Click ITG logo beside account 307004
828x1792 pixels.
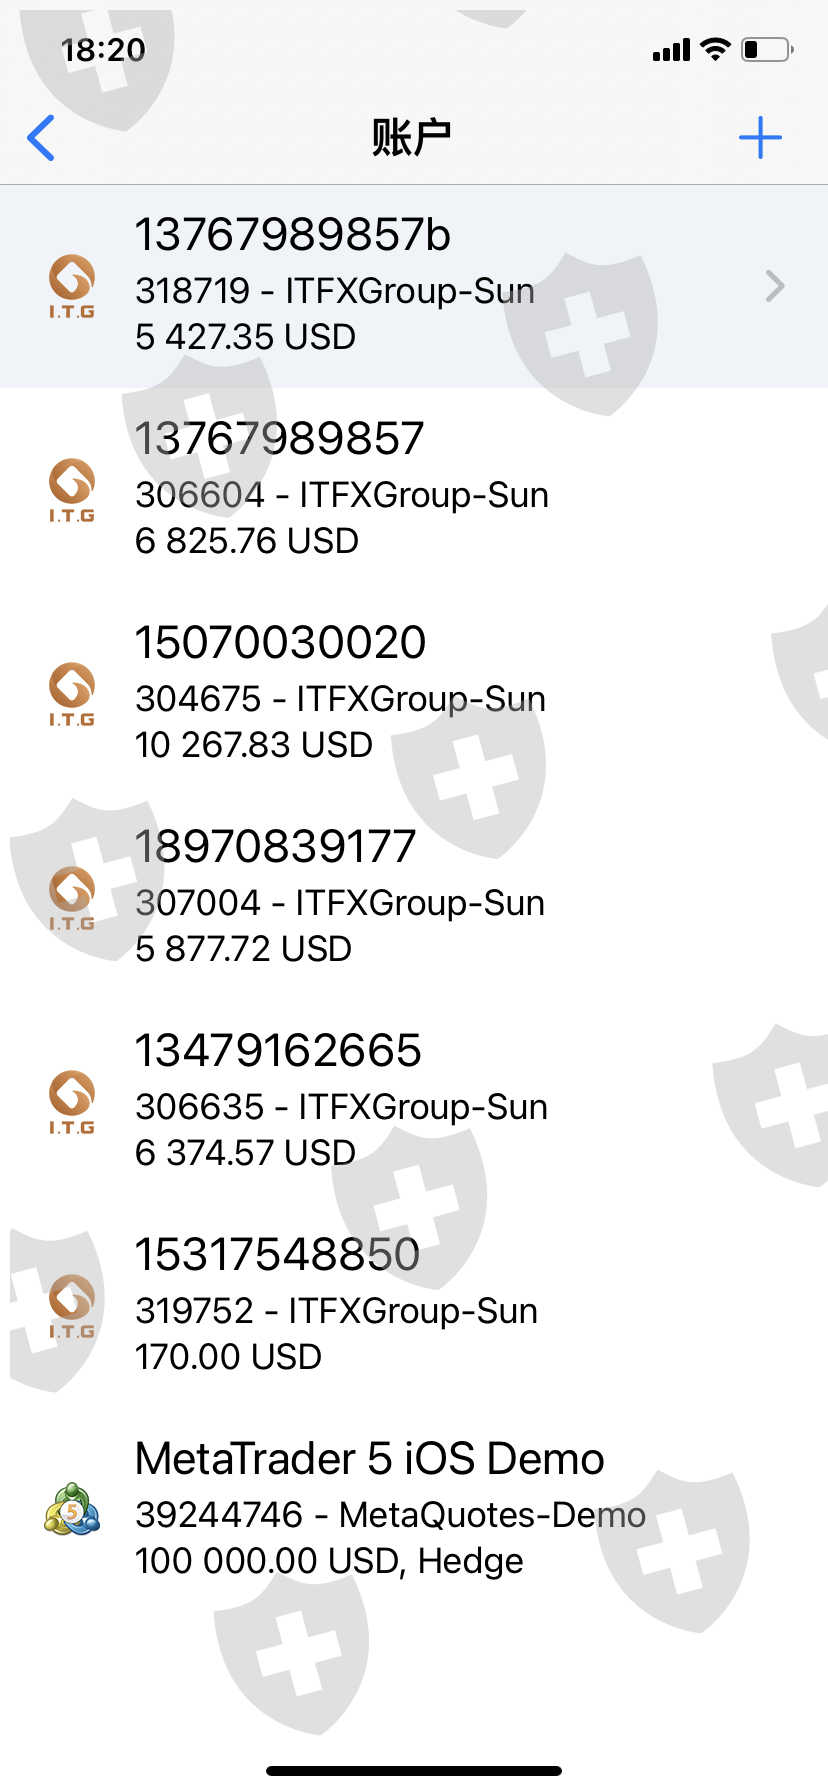pyautogui.click(x=72, y=898)
